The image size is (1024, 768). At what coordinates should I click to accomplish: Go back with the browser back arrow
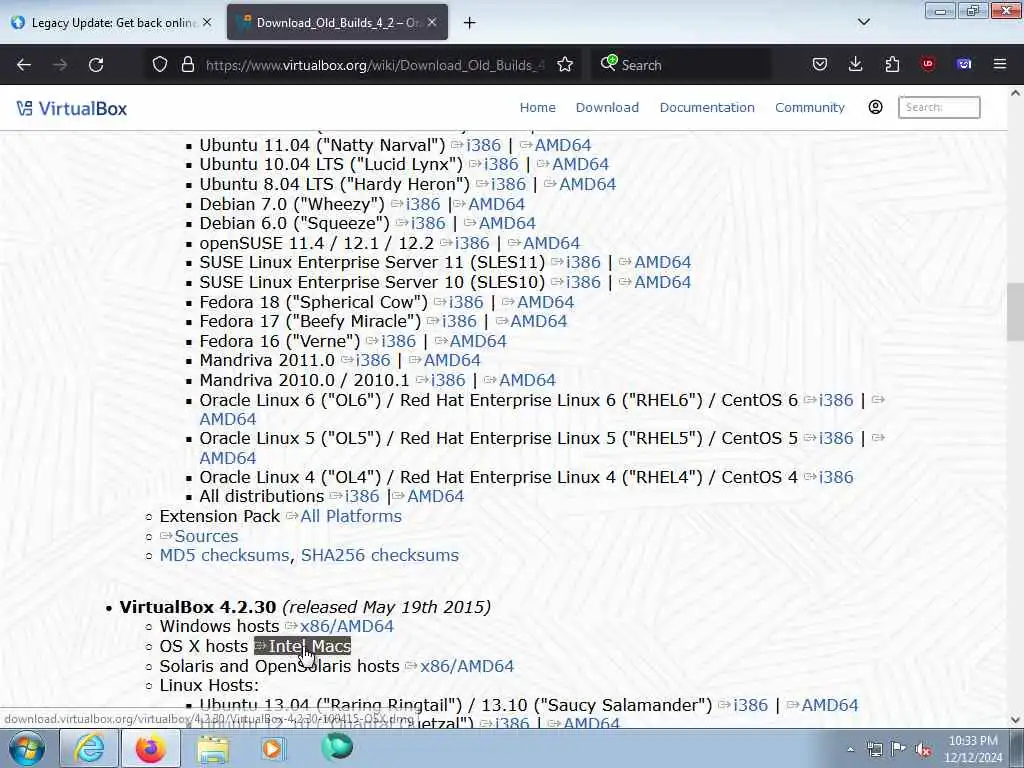click(x=24, y=65)
